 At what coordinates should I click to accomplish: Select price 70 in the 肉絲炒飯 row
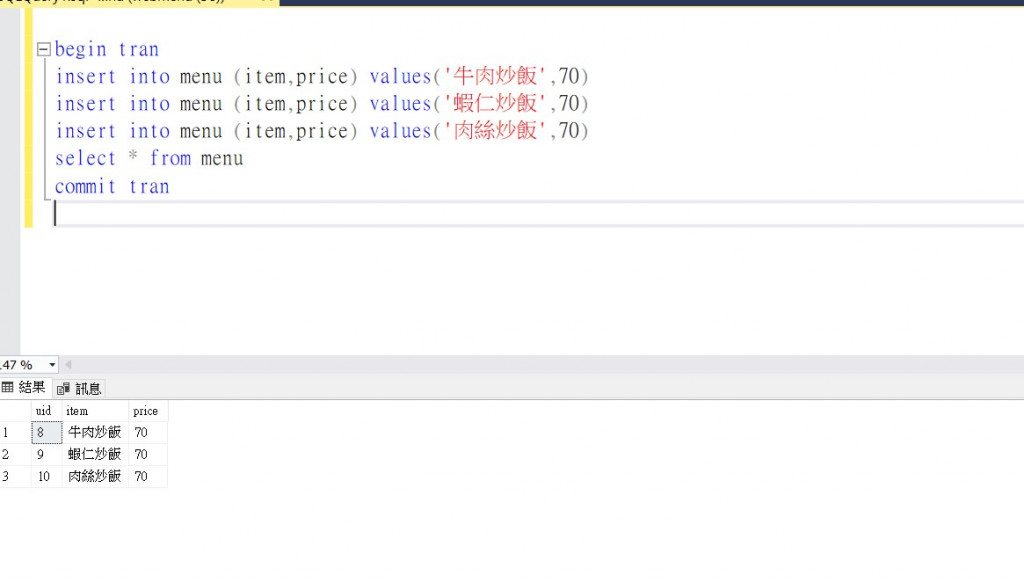[x=148, y=477]
